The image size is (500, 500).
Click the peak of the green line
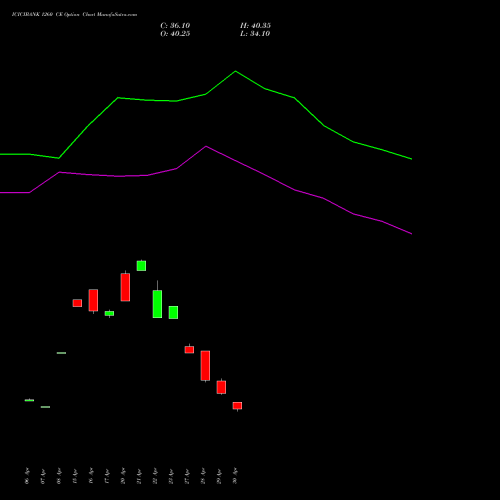point(235,71)
